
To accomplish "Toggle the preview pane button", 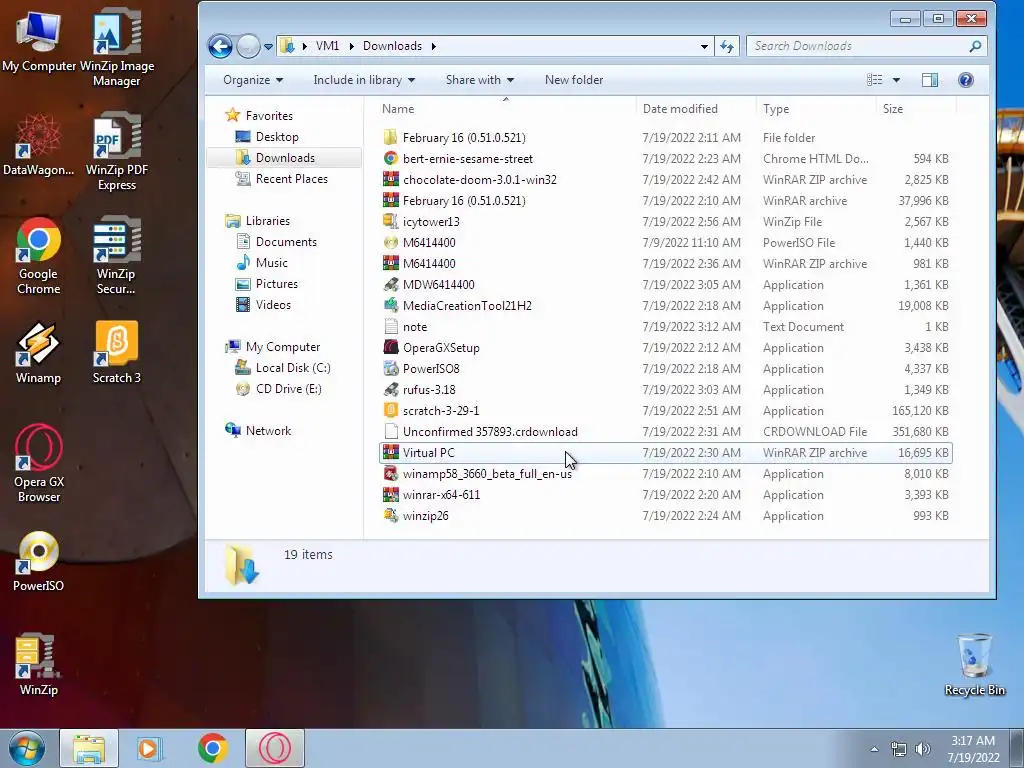I will point(930,80).
